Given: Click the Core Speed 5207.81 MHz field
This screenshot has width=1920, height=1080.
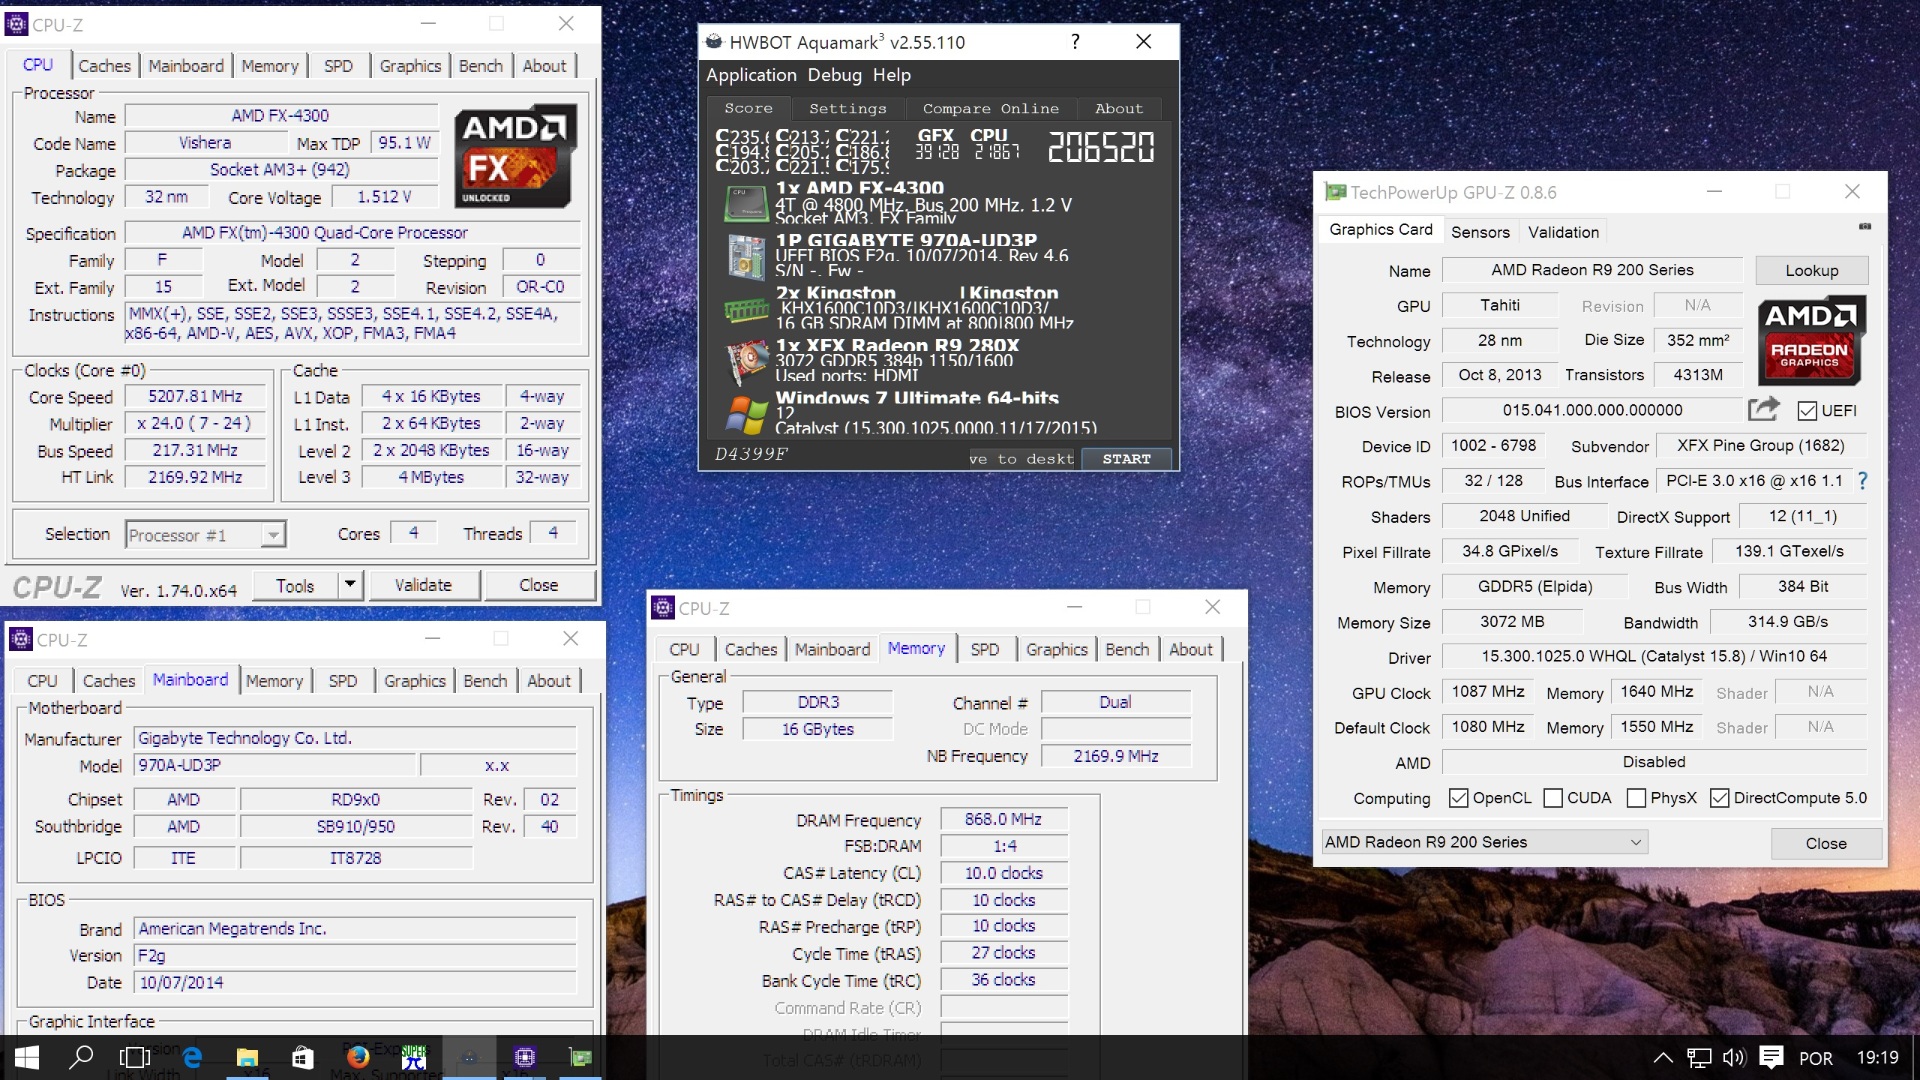Looking at the screenshot, I should pyautogui.click(x=195, y=397).
